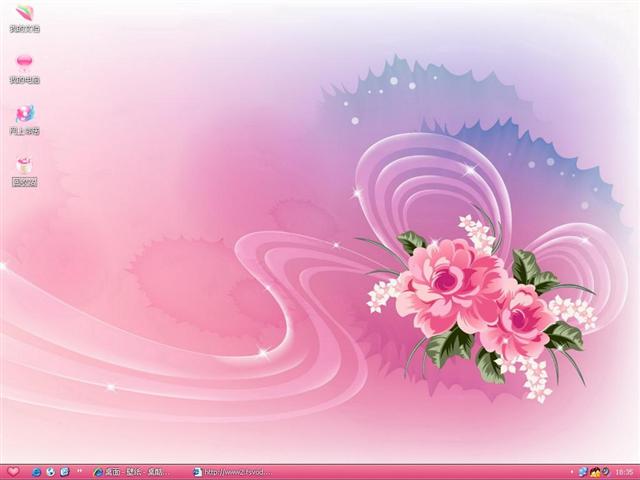This screenshot has height=480, width=640.
Task: Click the globe icon in Quick Launch
Action: tap(51, 472)
